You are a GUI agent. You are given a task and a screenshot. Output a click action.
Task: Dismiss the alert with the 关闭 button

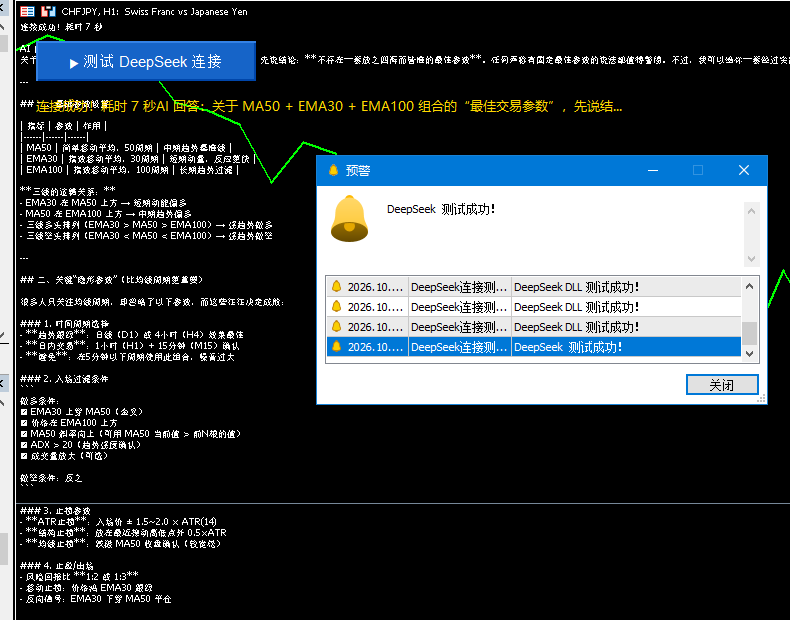(722, 385)
